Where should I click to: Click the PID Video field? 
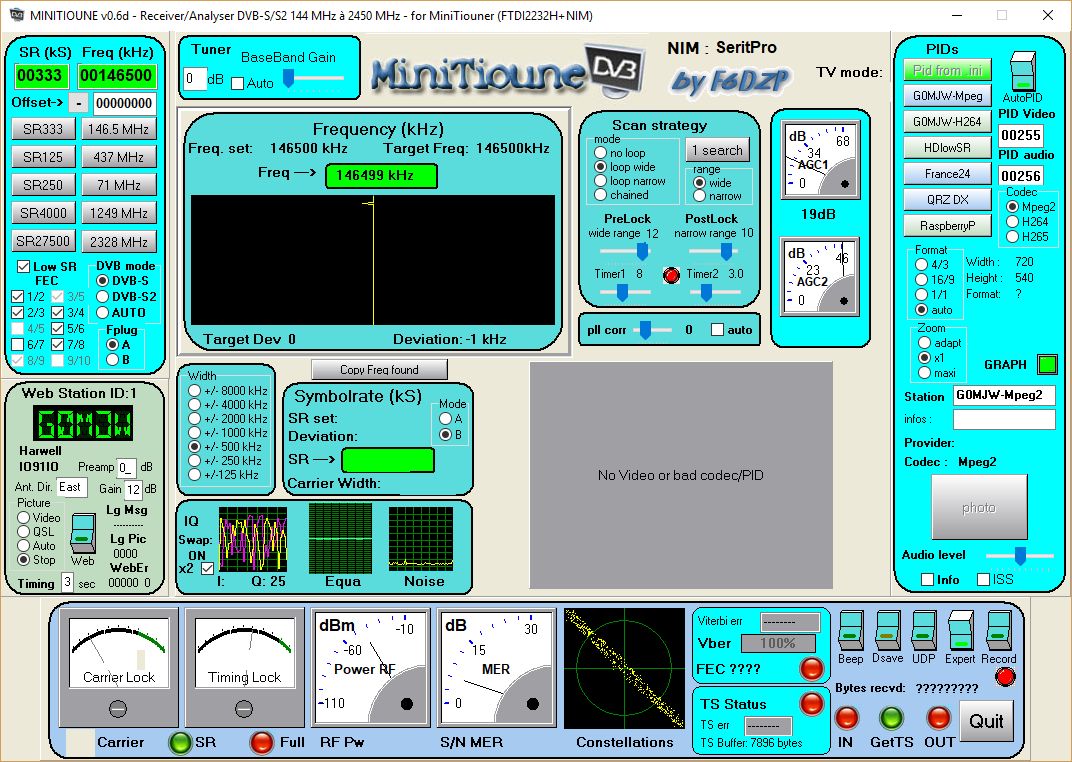click(1021, 135)
